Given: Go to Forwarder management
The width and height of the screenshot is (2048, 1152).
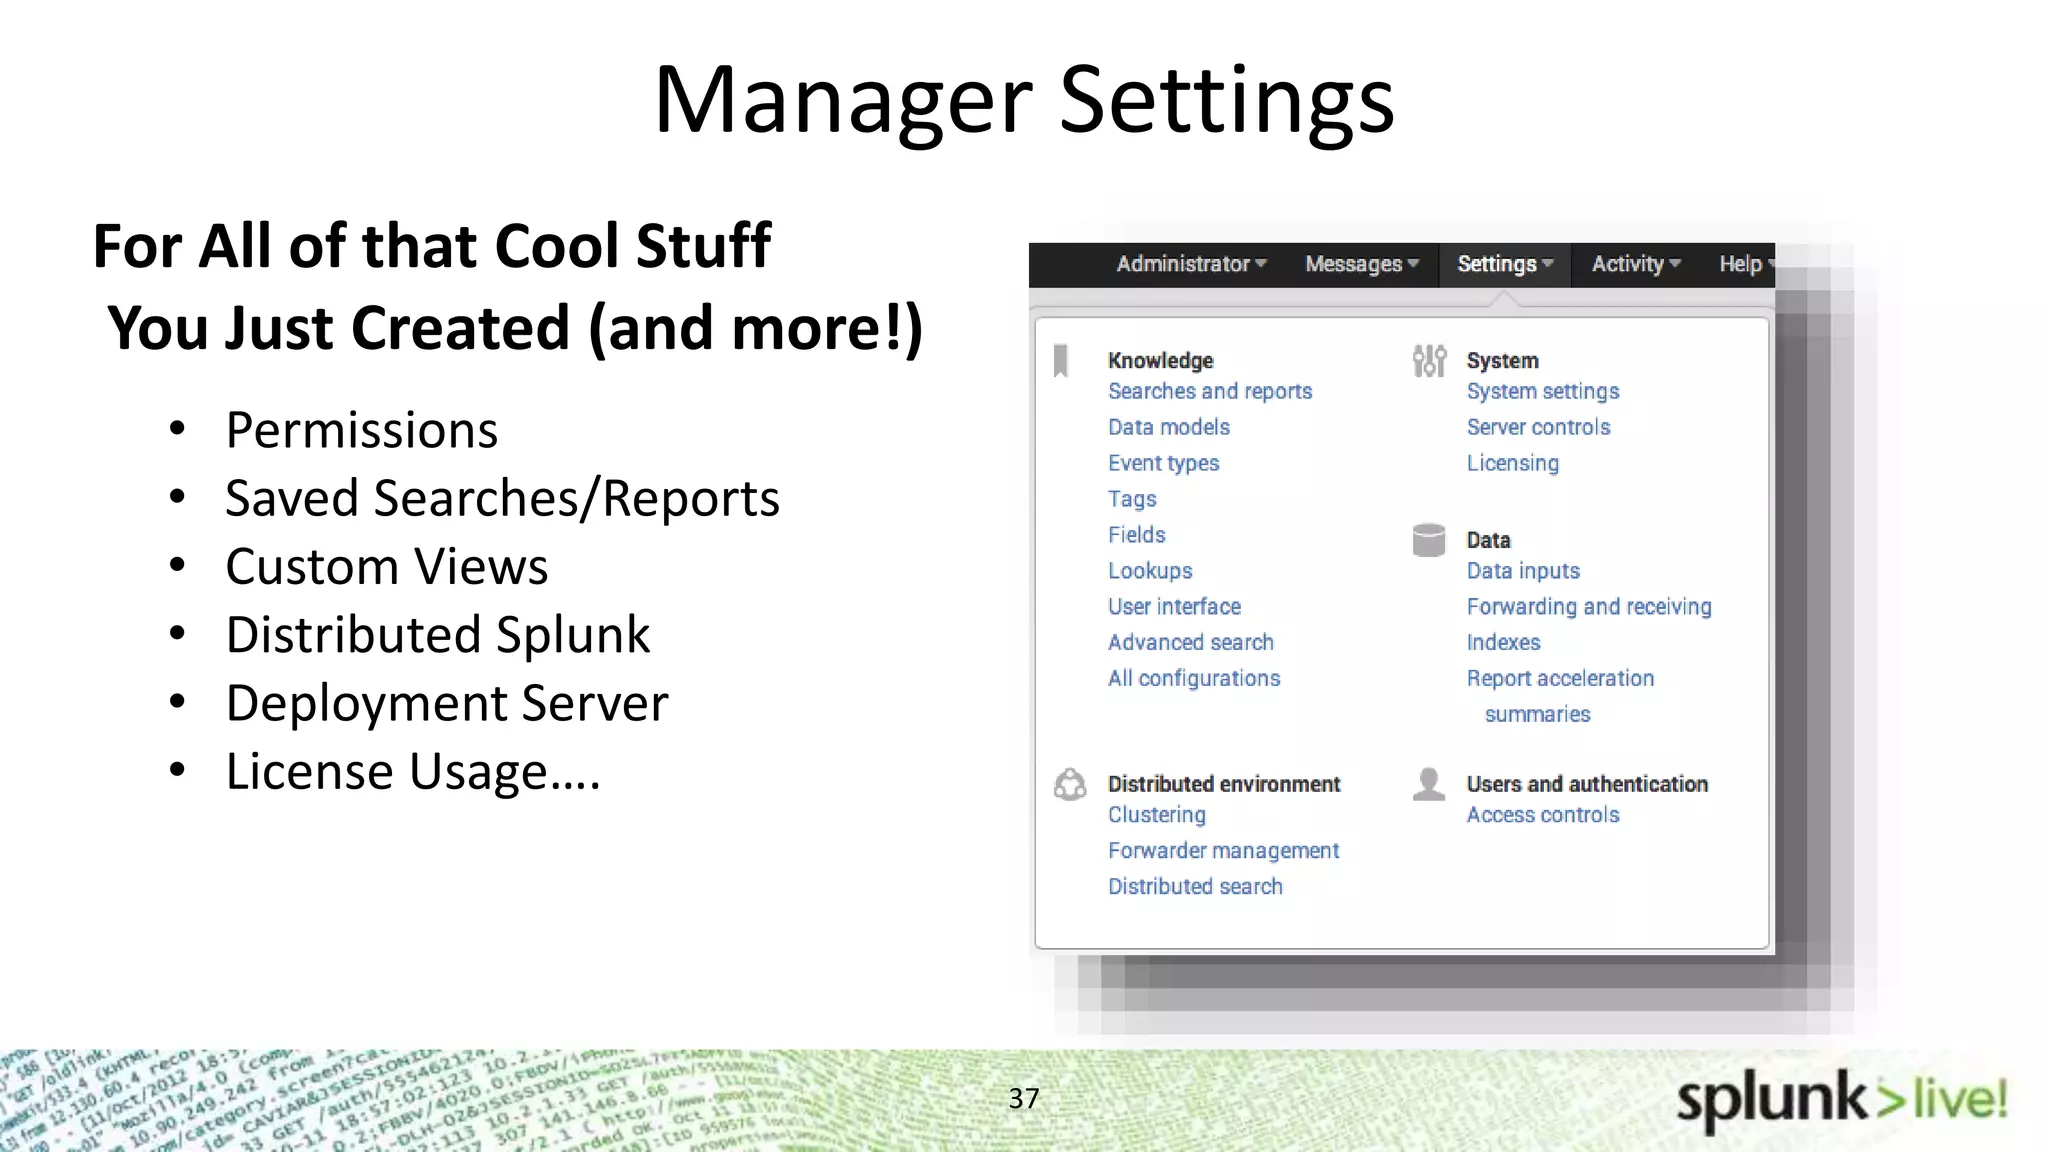Looking at the screenshot, I should [x=1224, y=851].
